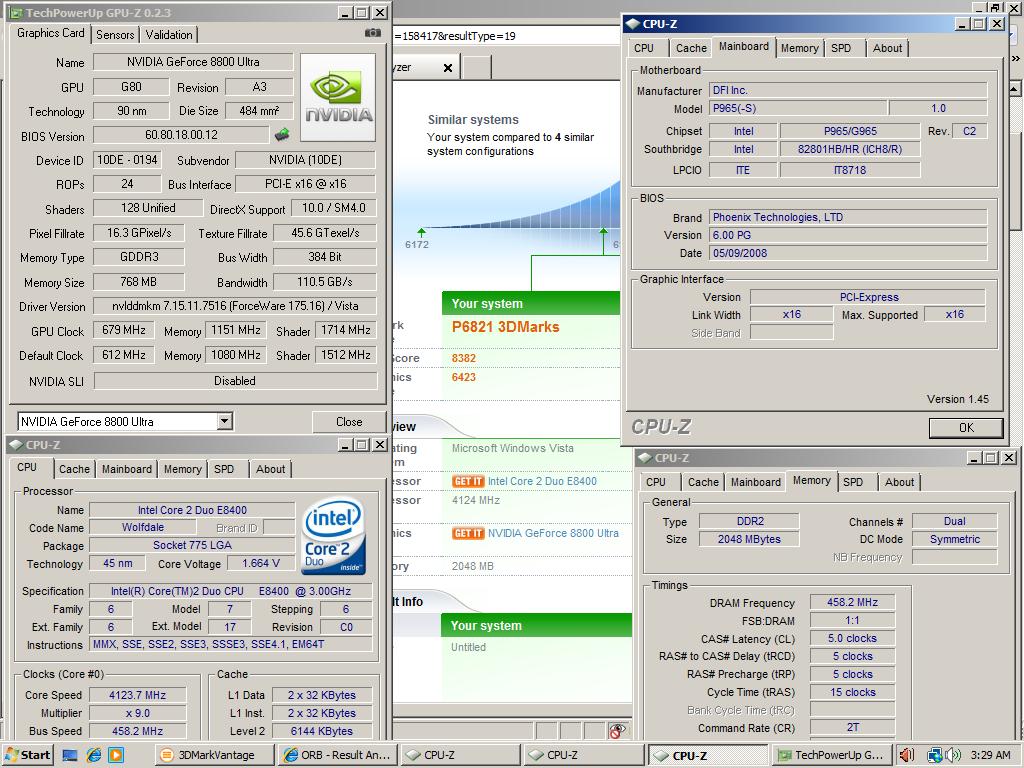The width and height of the screenshot is (1024, 768).
Task: Click the Manufacturer DFI Inc. field
Action: [x=848, y=90]
